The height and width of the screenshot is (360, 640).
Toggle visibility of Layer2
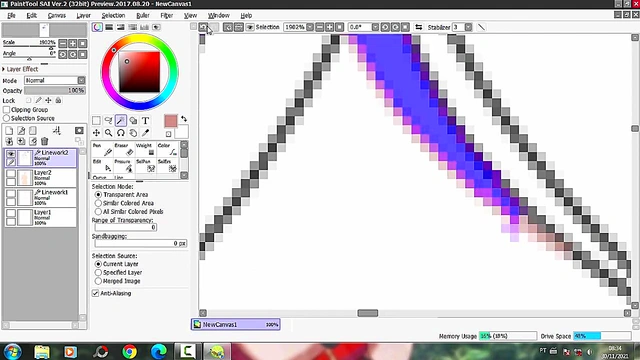click(x=11, y=174)
